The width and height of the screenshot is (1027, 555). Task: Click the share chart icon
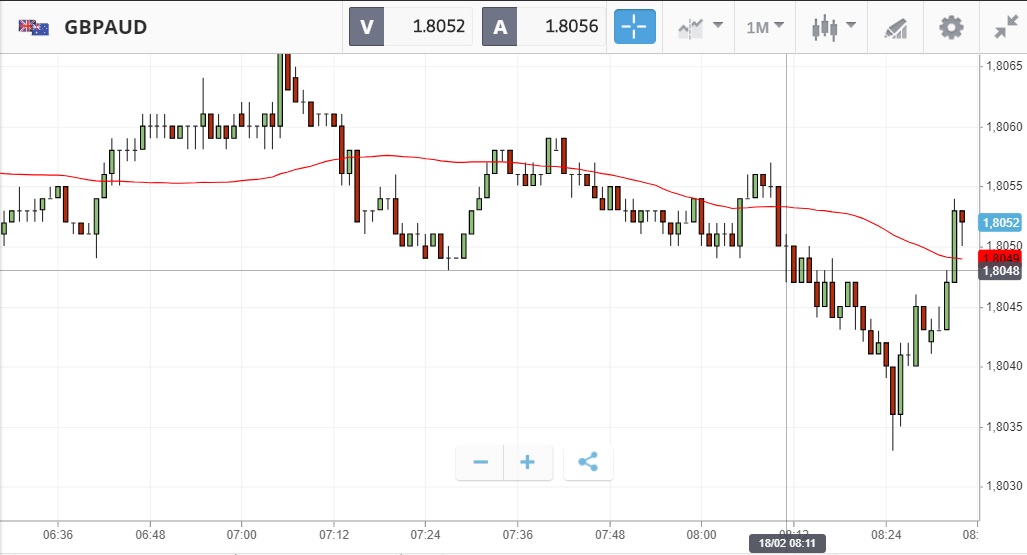[x=588, y=462]
